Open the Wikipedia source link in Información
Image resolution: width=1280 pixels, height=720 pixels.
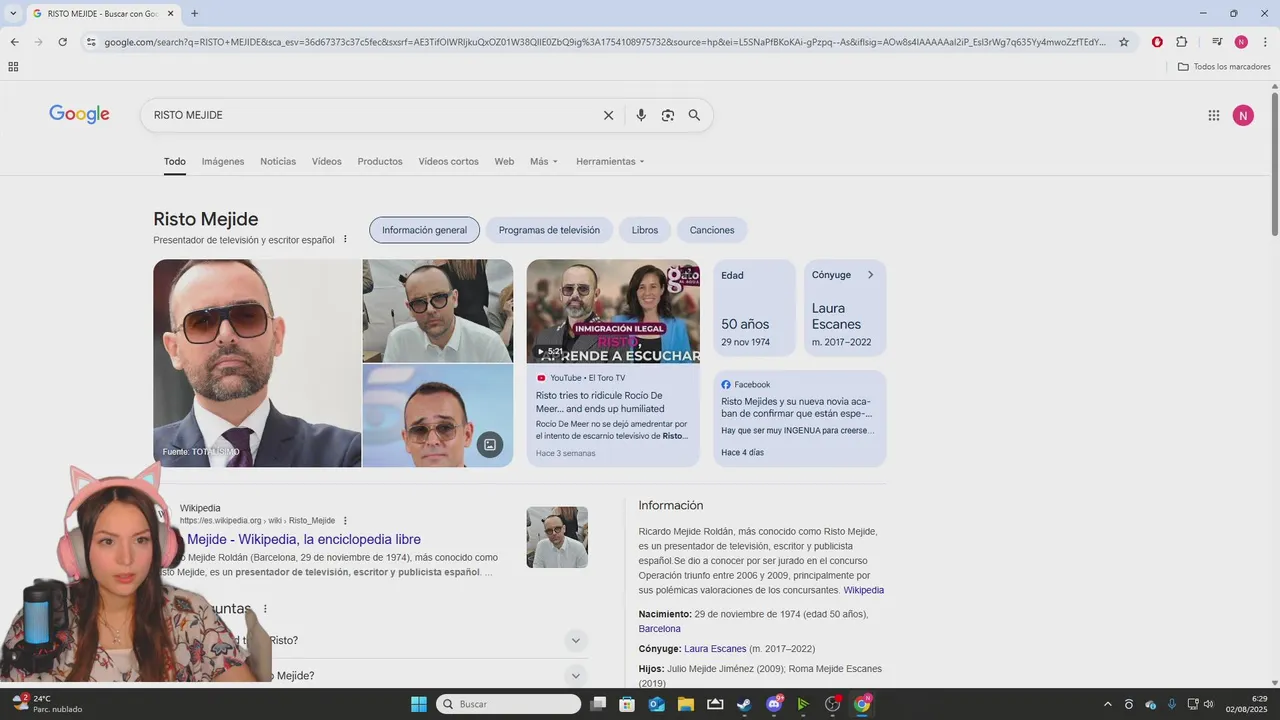(864, 590)
